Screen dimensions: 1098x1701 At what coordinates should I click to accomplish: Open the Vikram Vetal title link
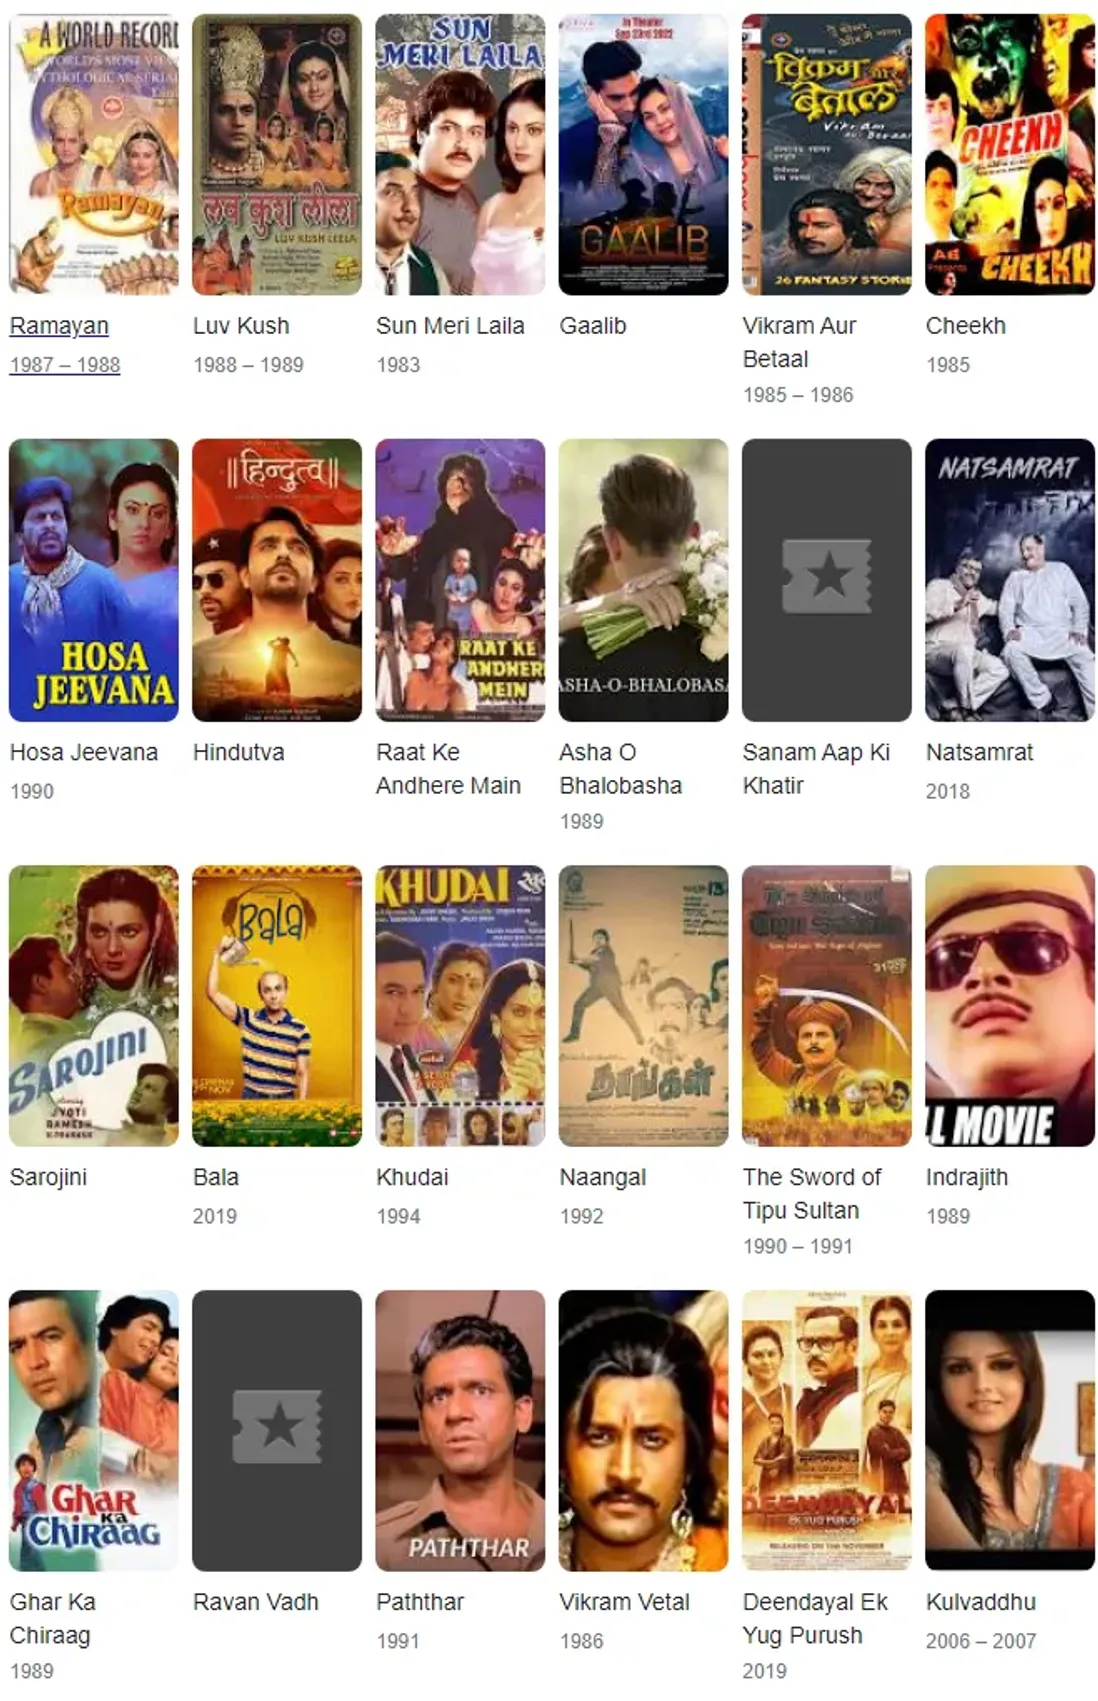(x=624, y=1602)
